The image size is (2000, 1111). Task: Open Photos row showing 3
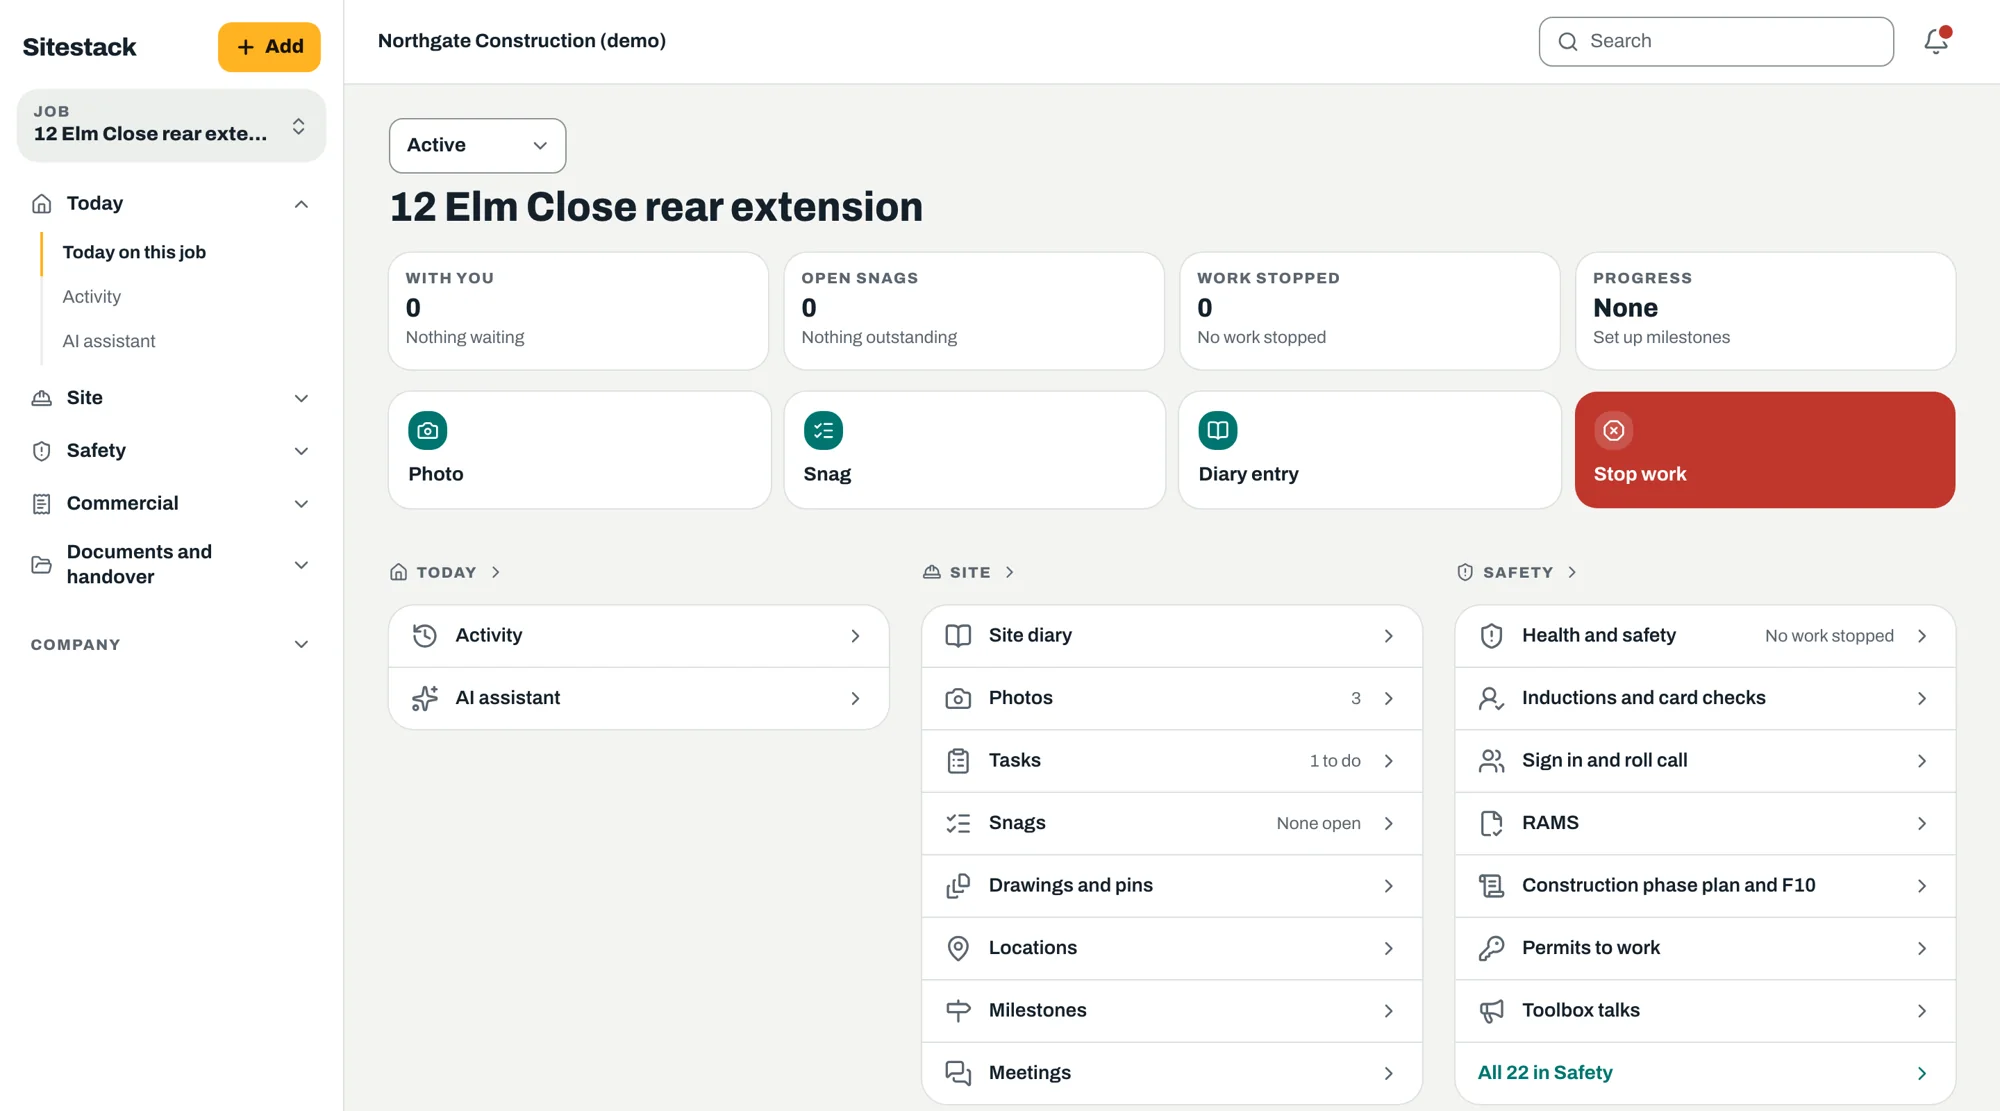point(1171,698)
